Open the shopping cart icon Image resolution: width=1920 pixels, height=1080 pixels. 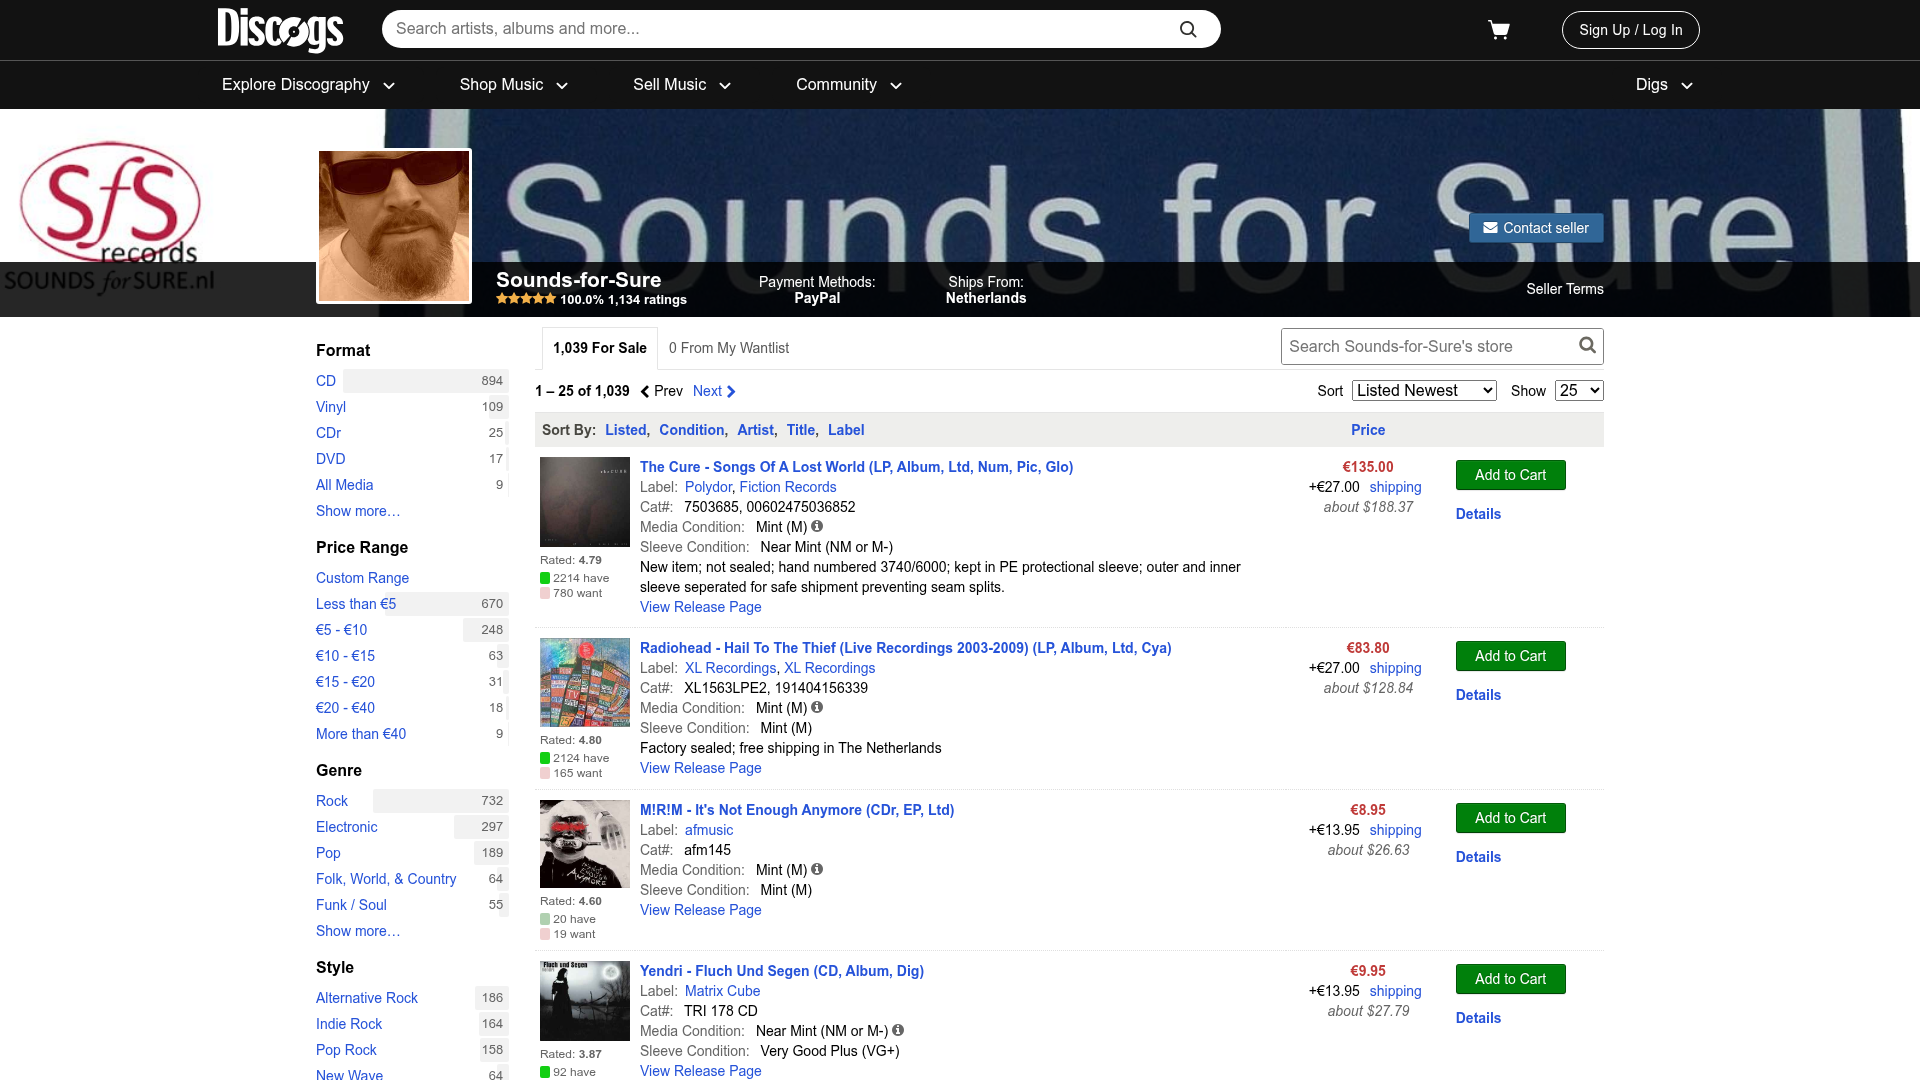point(1499,30)
